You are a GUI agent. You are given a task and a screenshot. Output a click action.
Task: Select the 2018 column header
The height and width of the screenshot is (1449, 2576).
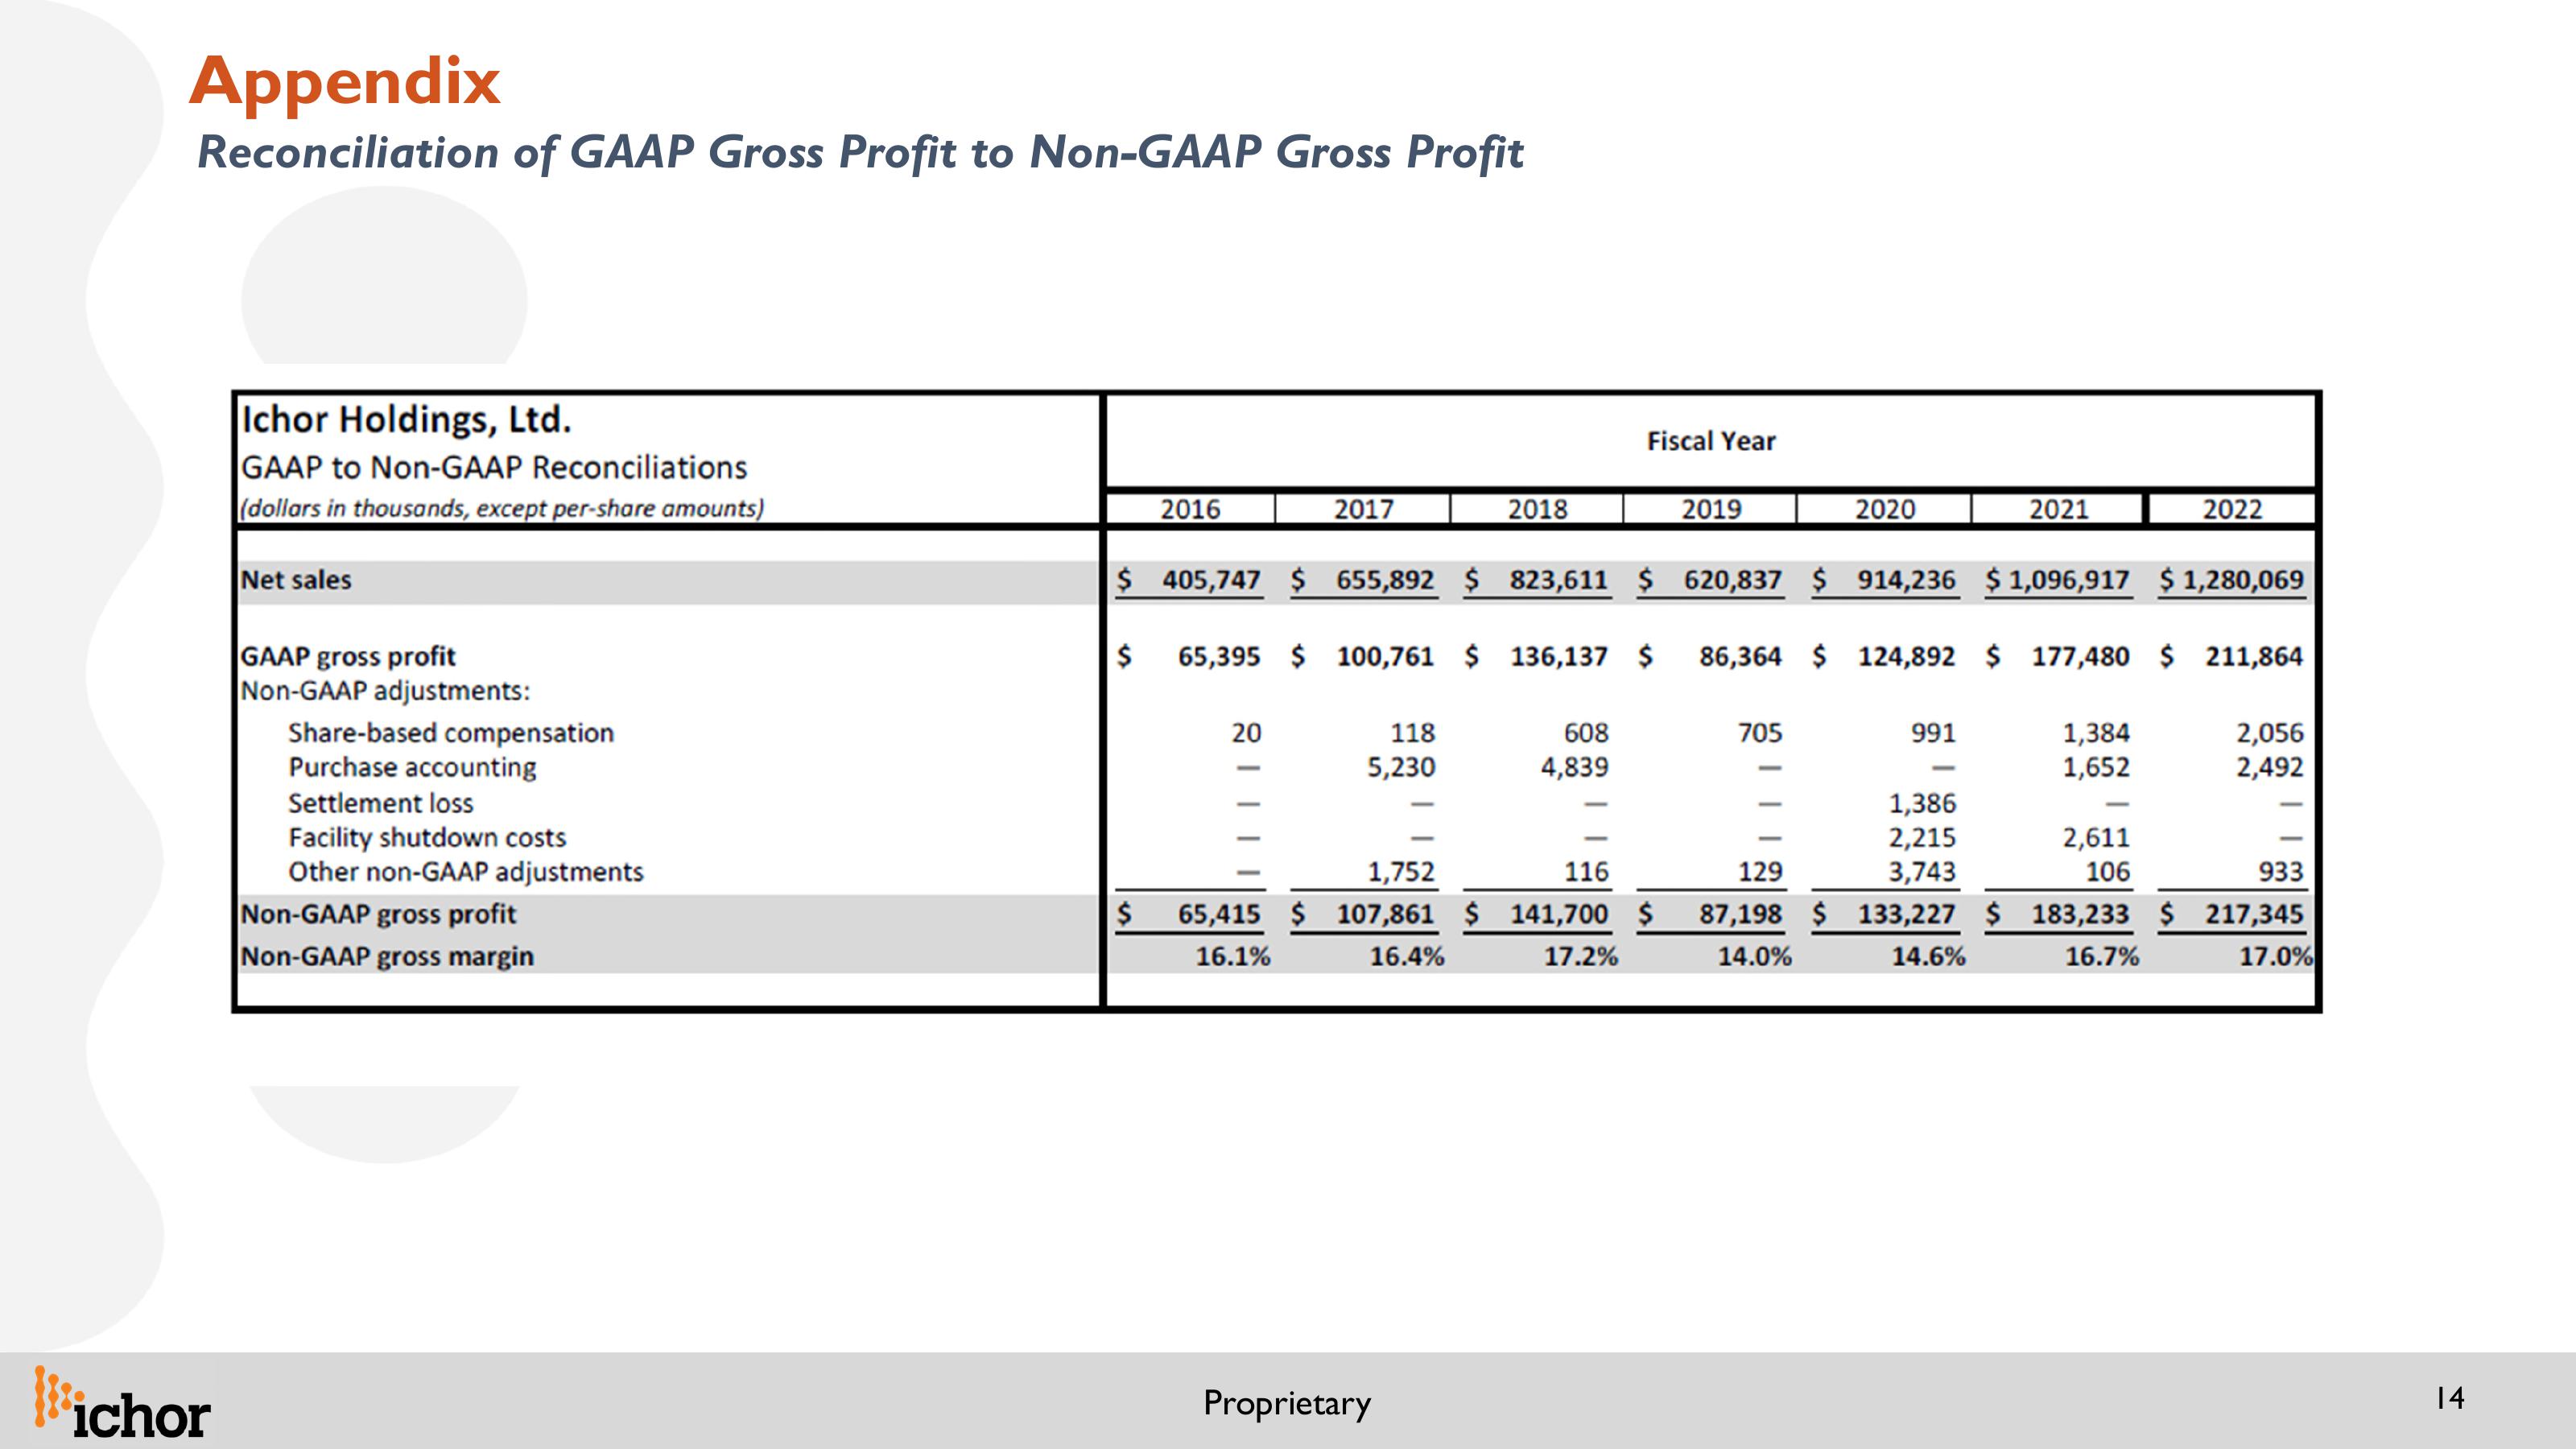coord(1537,509)
